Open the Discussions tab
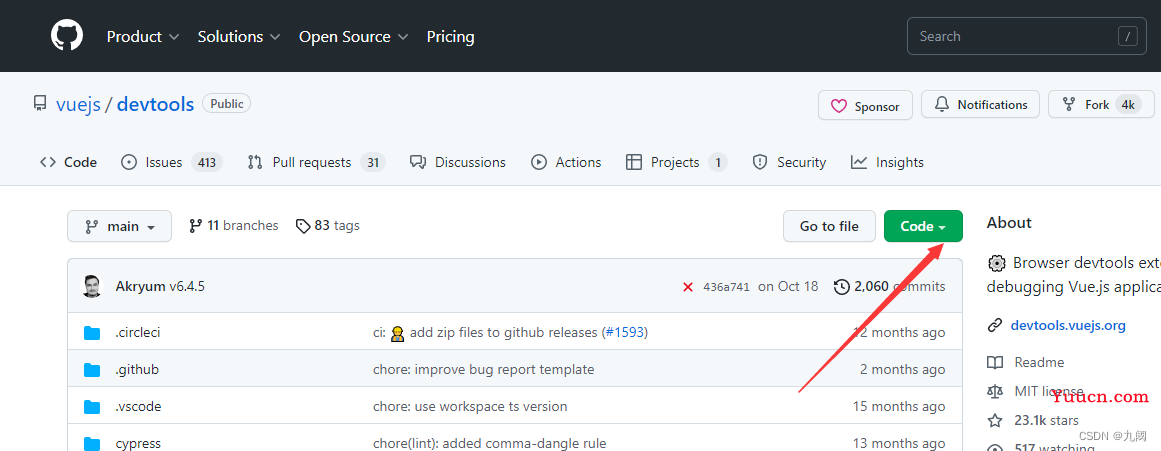 pyautogui.click(x=458, y=162)
